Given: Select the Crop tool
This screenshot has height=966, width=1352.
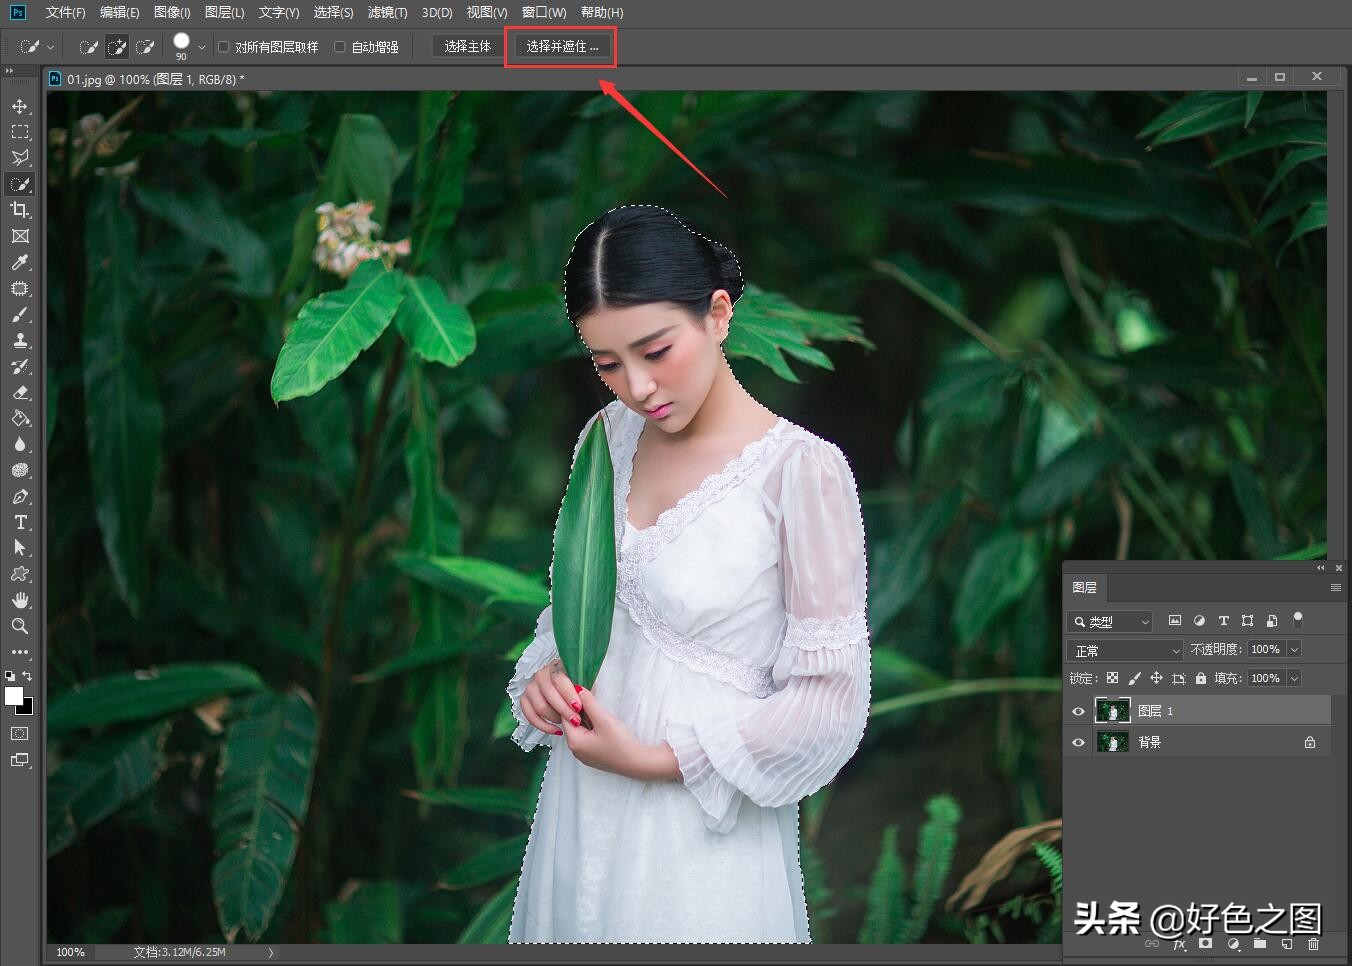Looking at the screenshot, I should click(20, 210).
